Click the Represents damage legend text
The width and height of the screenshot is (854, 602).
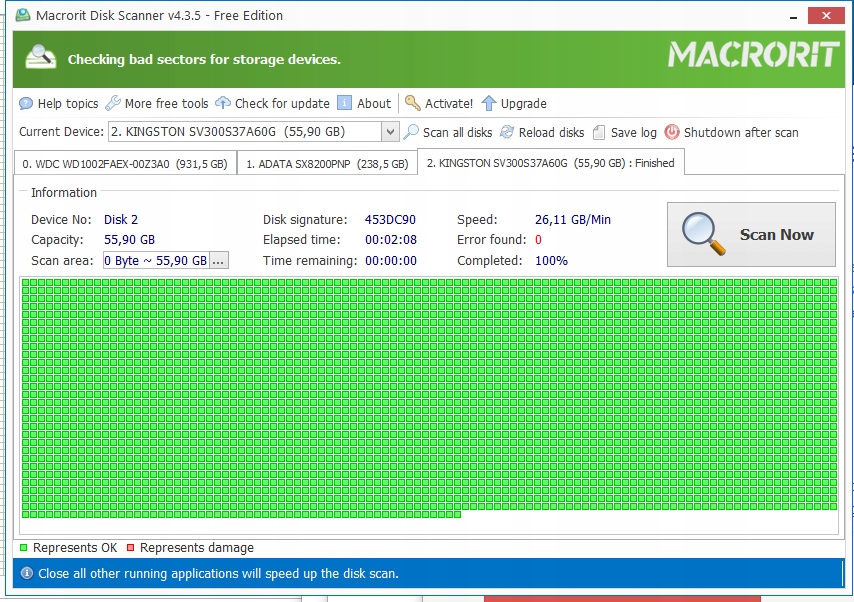click(197, 548)
